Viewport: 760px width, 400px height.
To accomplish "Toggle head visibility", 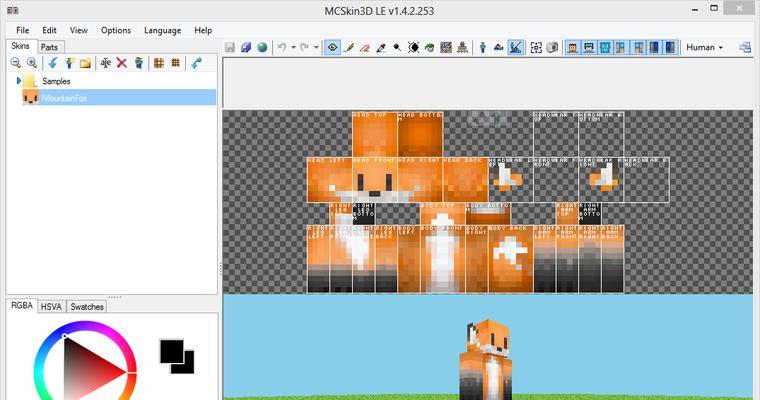I will pos(573,48).
